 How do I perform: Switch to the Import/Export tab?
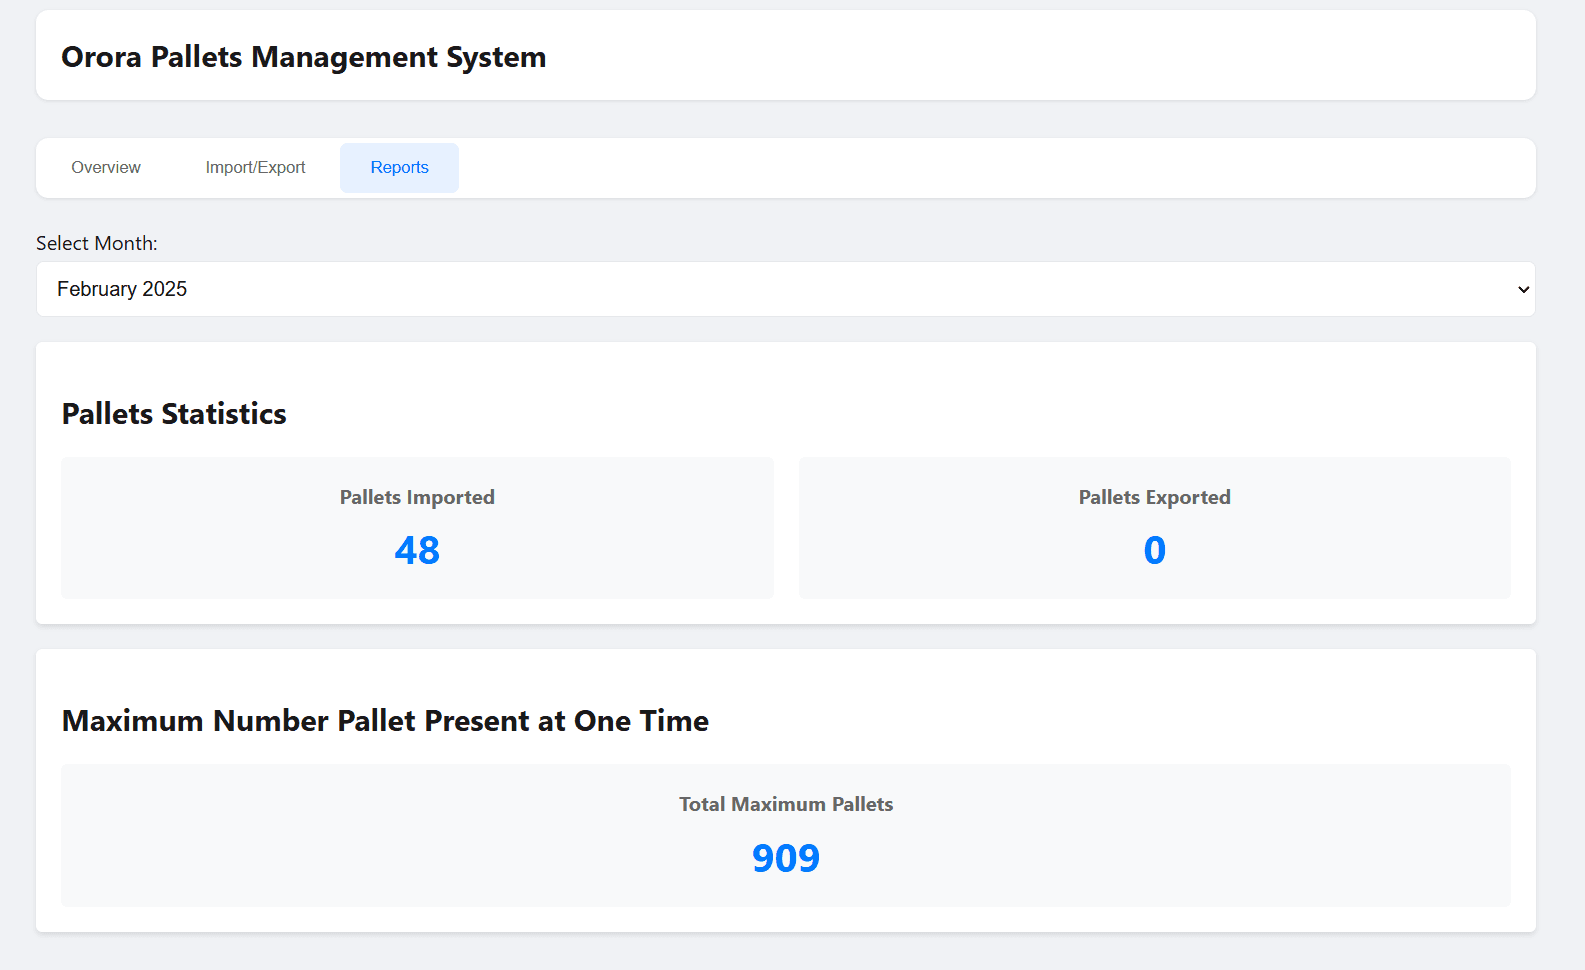[255, 168]
